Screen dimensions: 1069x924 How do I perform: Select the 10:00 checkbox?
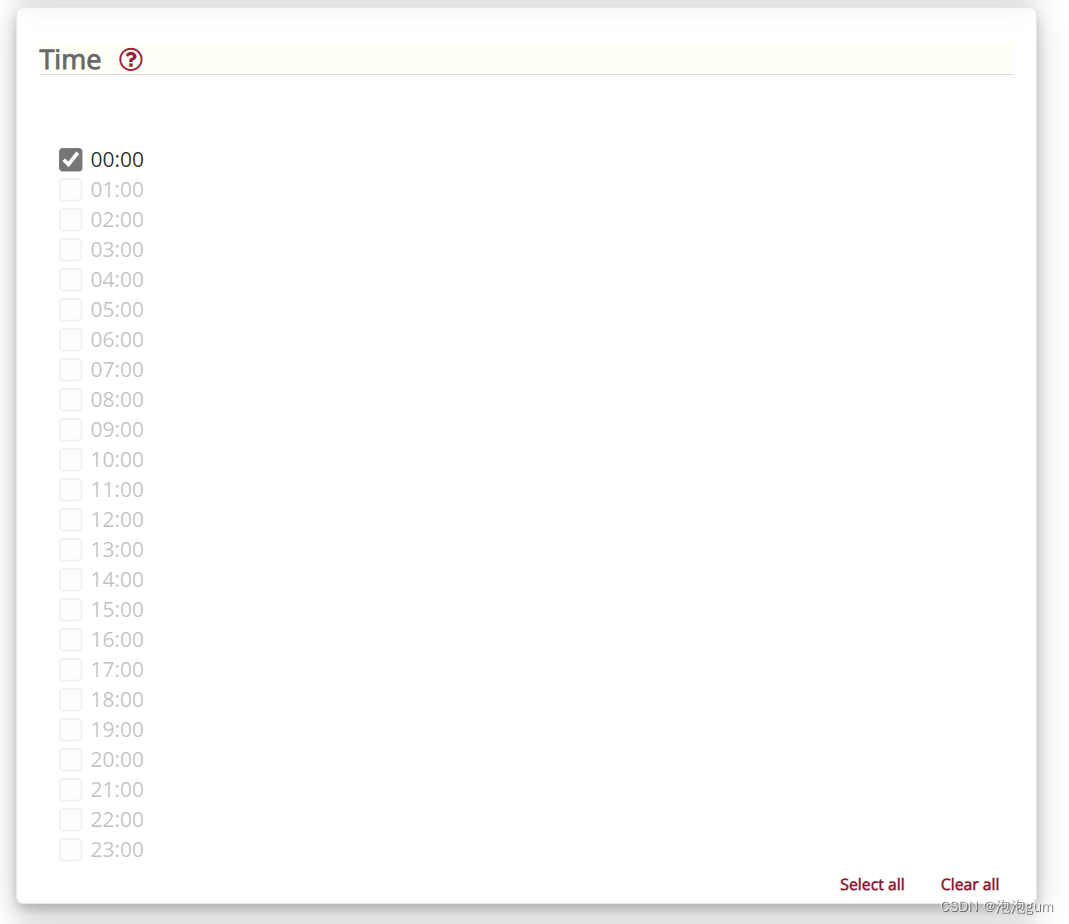(71, 460)
